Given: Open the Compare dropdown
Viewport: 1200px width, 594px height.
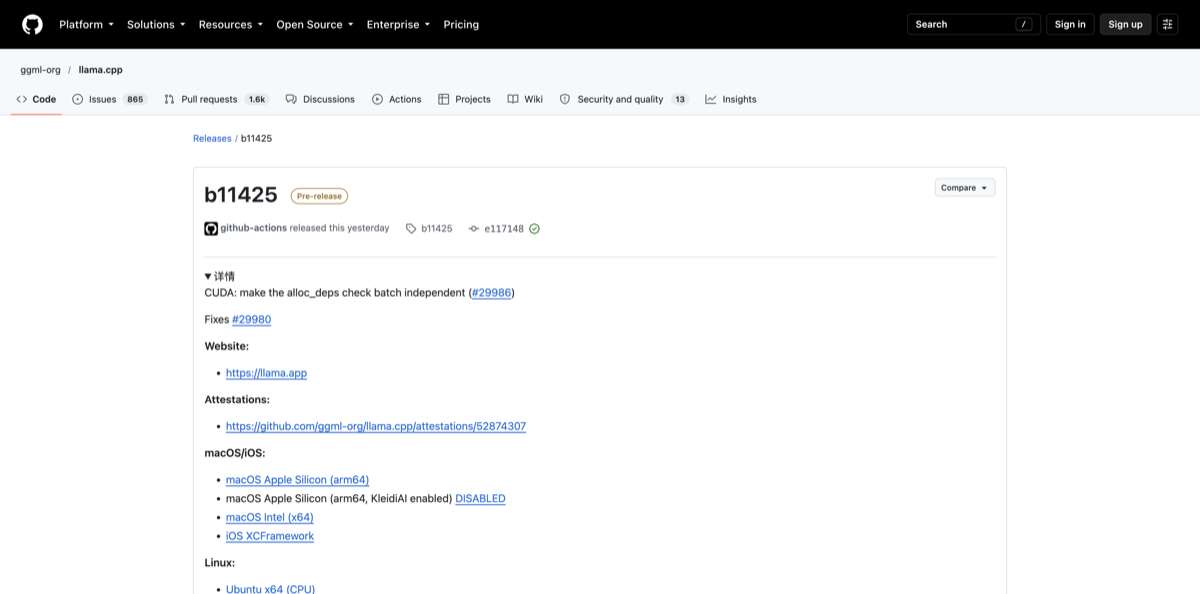Looking at the screenshot, I should (965, 187).
